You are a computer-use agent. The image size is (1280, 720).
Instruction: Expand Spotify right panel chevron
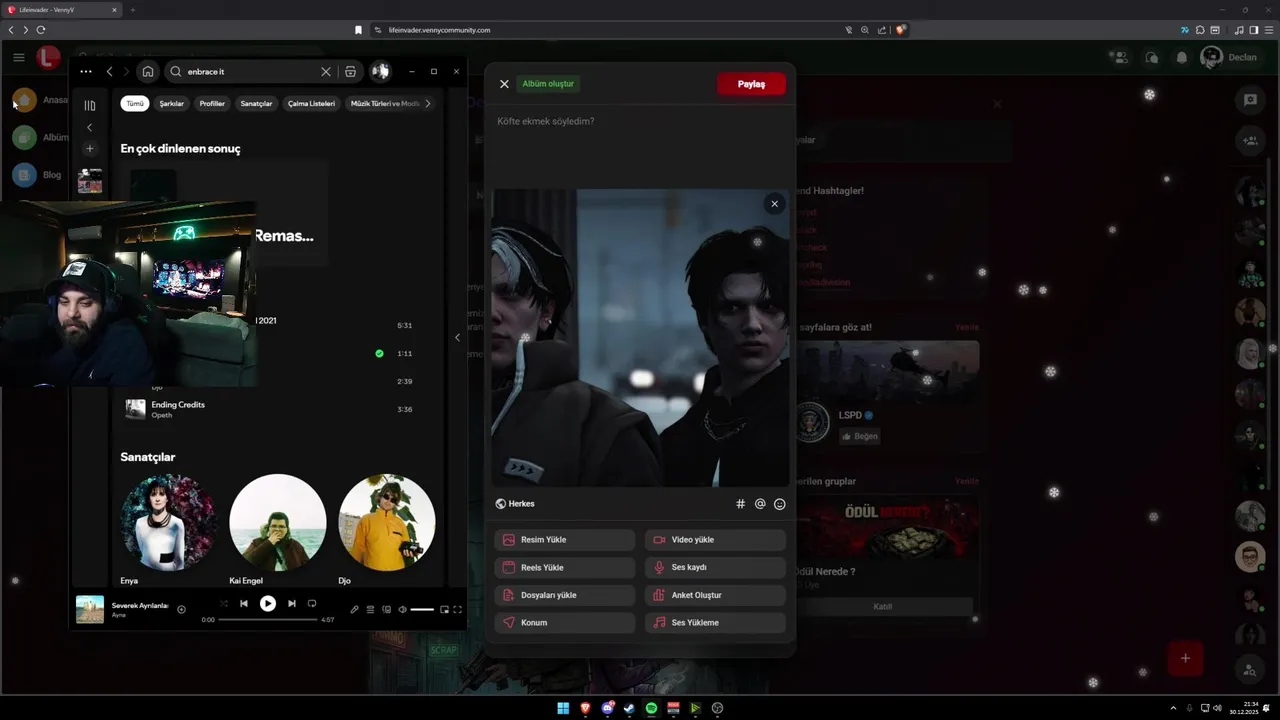[x=457, y=337]
